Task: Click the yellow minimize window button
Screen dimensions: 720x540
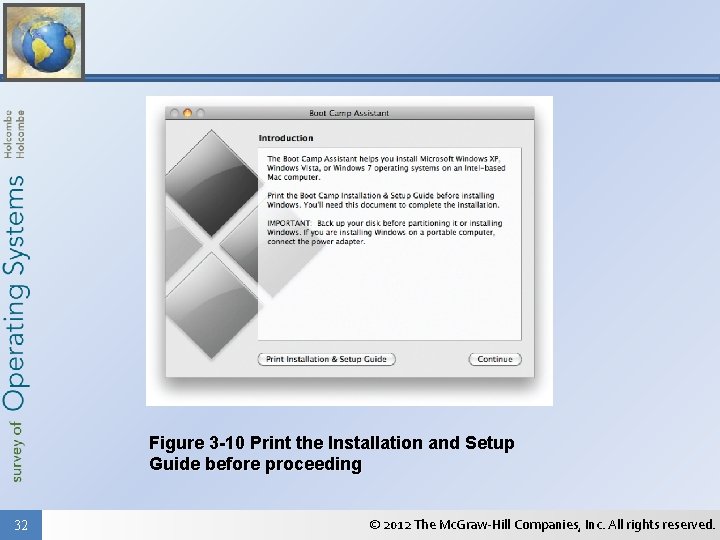Action: click(x=187, y=113)
